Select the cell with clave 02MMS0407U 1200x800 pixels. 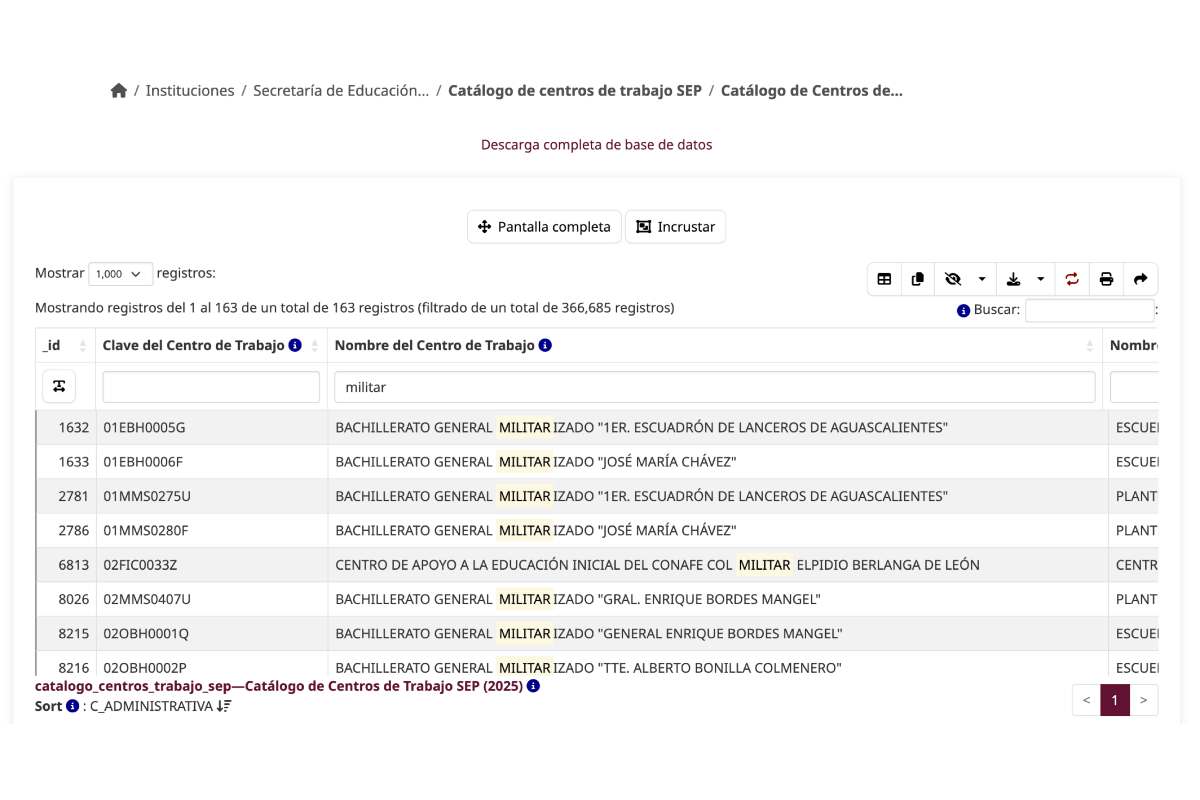(211, 599)
